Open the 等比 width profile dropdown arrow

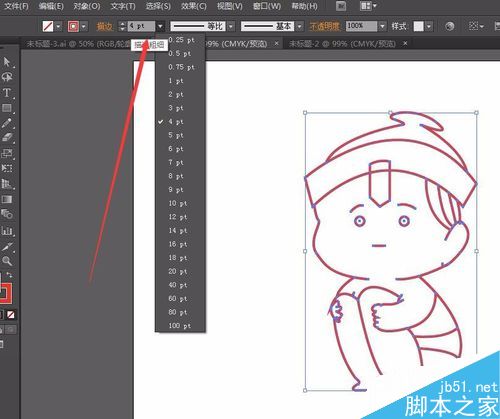tap(231, 26)
